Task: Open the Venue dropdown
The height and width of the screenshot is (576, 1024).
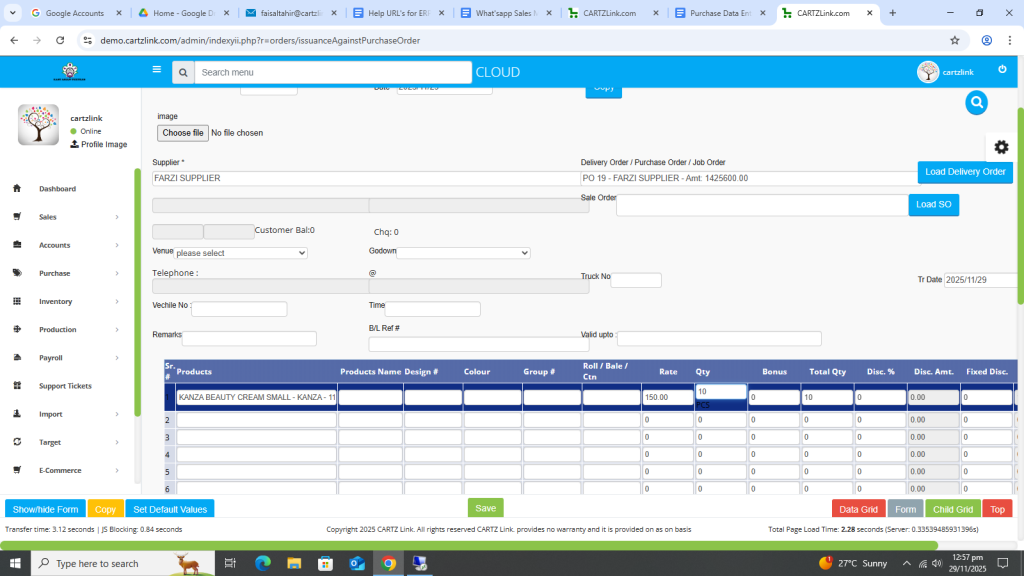Action: 240,253
